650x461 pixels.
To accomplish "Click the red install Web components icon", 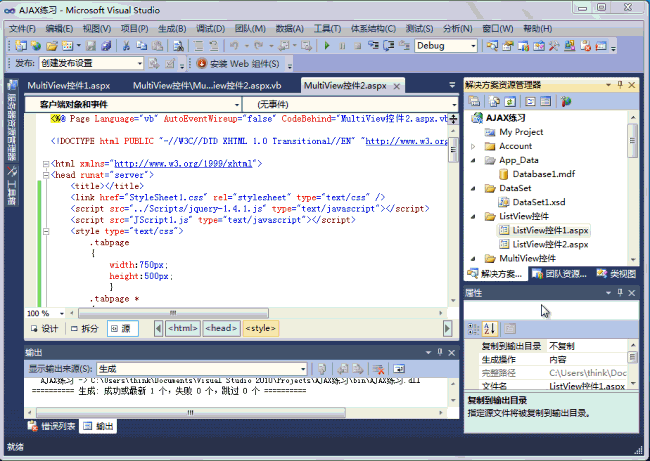I will (201, 63).
